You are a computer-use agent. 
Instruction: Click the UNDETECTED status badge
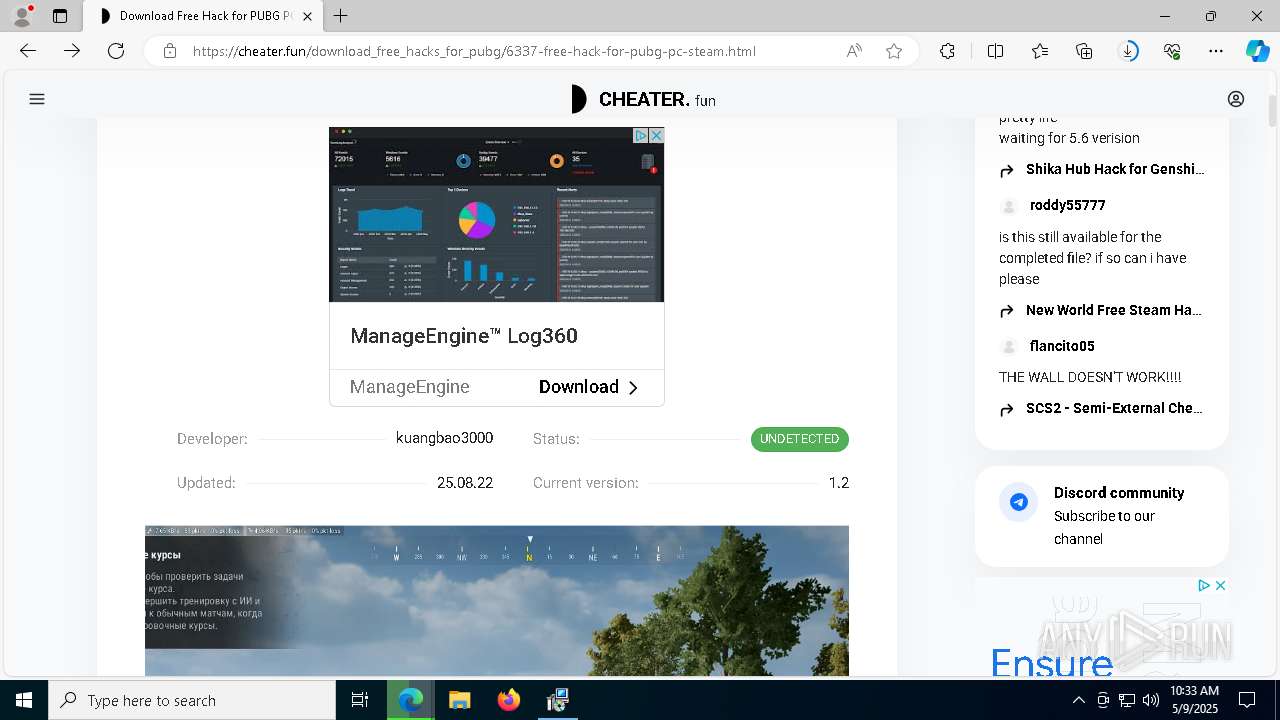[x=800, y=439]
